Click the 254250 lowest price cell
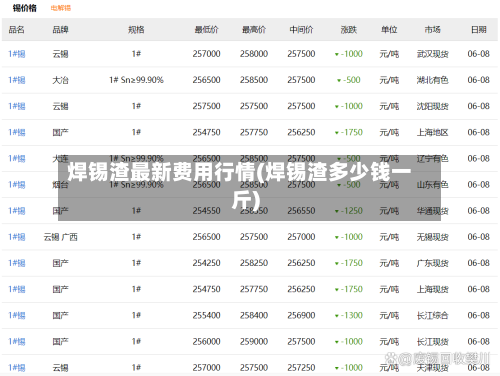 pos(206,263)
